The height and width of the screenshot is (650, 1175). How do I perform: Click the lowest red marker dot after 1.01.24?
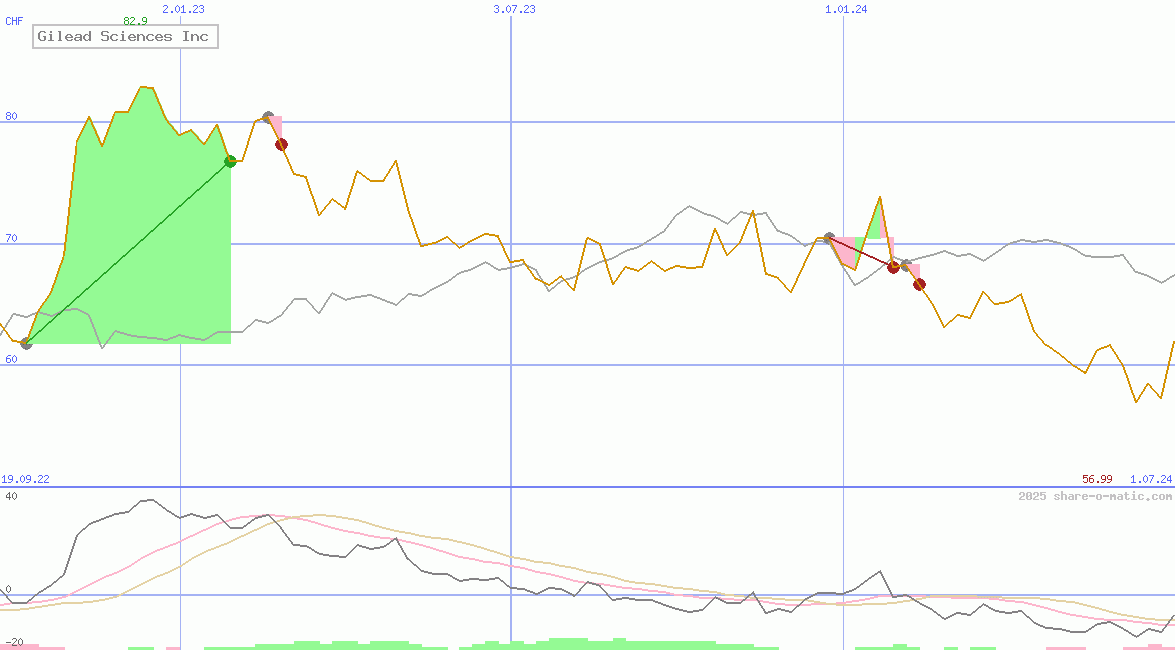[919, 284]
